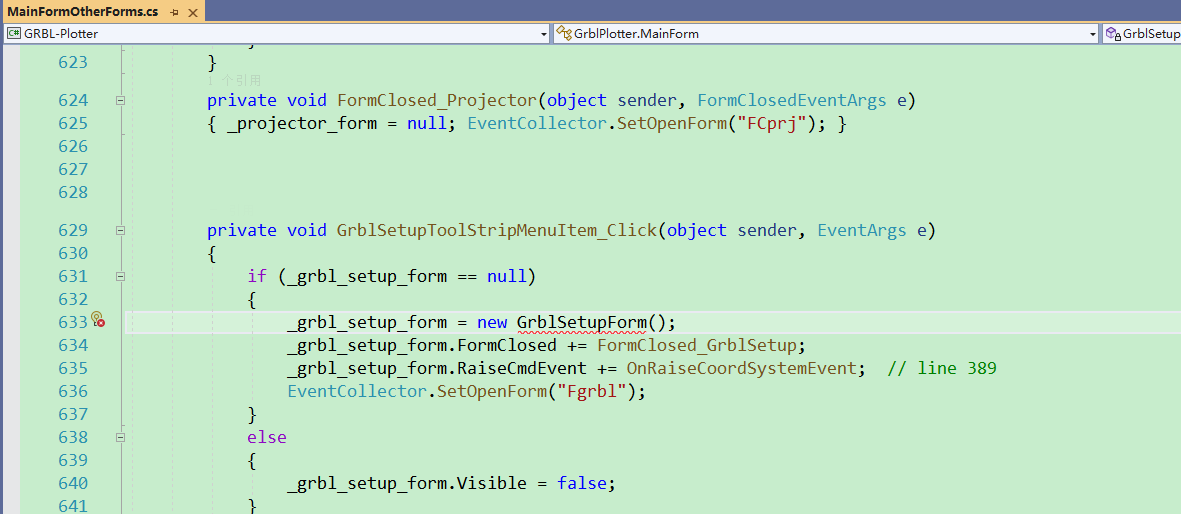Click the C# project icon beside GRBL-Plotter

14,34
